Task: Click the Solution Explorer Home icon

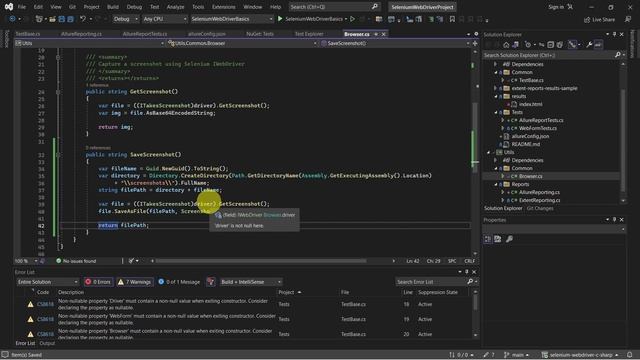Action: (506, 45)
